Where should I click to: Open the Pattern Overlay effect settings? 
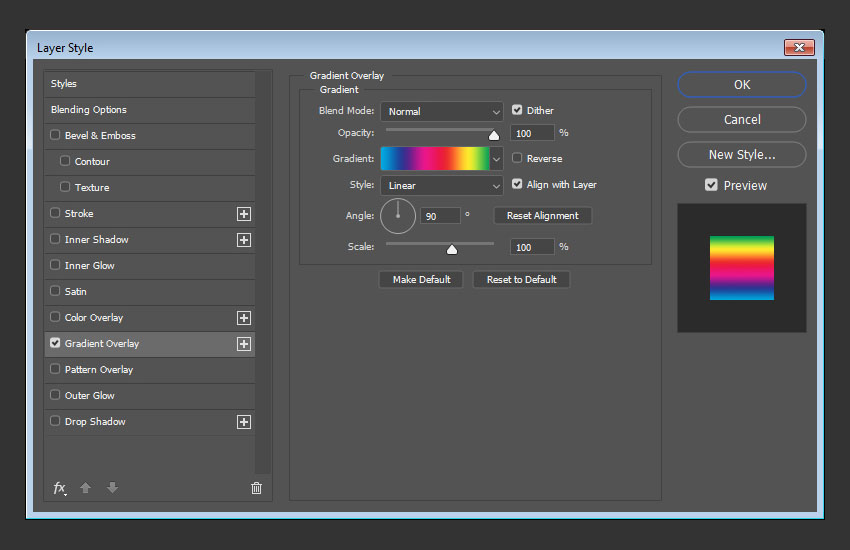pos(150,370)
